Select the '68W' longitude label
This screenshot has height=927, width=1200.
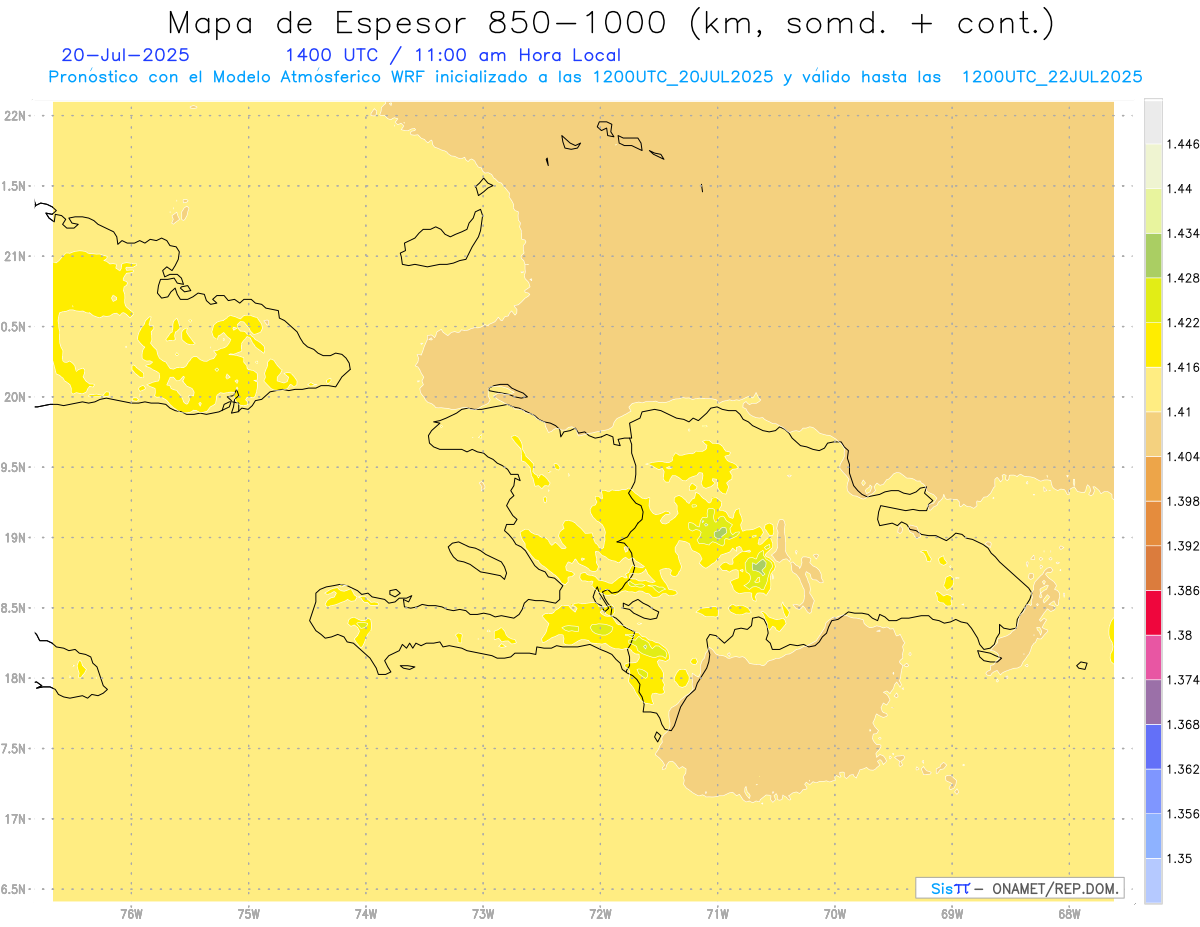[1069, 913]
